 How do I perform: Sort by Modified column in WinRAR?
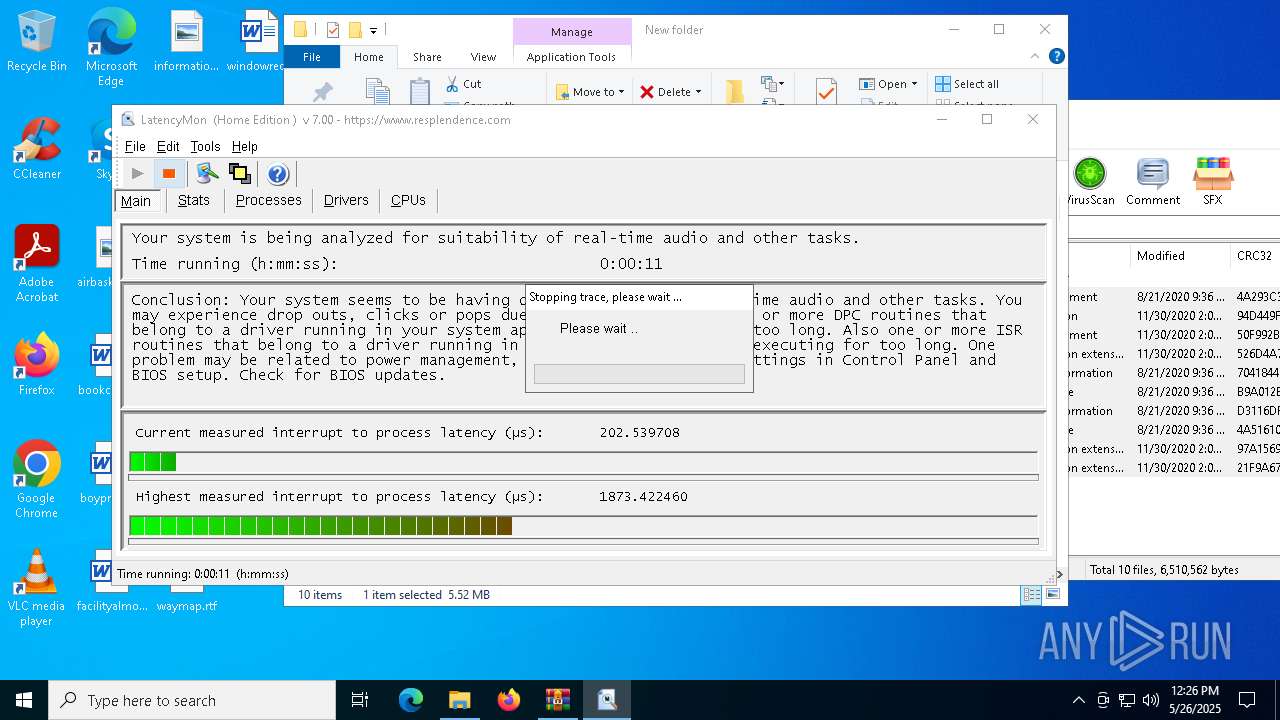(x=1179, y=256)
